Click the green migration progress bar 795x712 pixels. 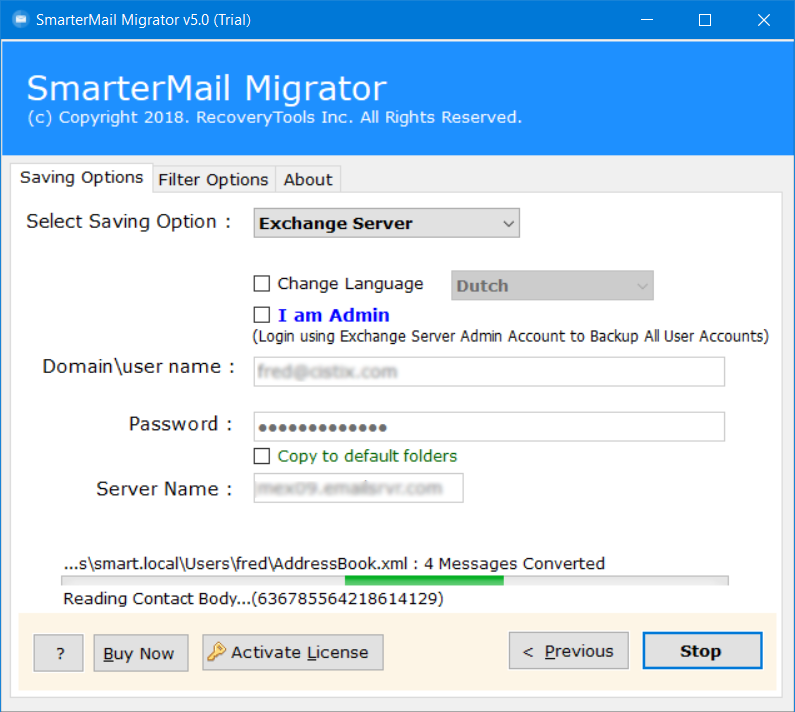coord(394,581)
